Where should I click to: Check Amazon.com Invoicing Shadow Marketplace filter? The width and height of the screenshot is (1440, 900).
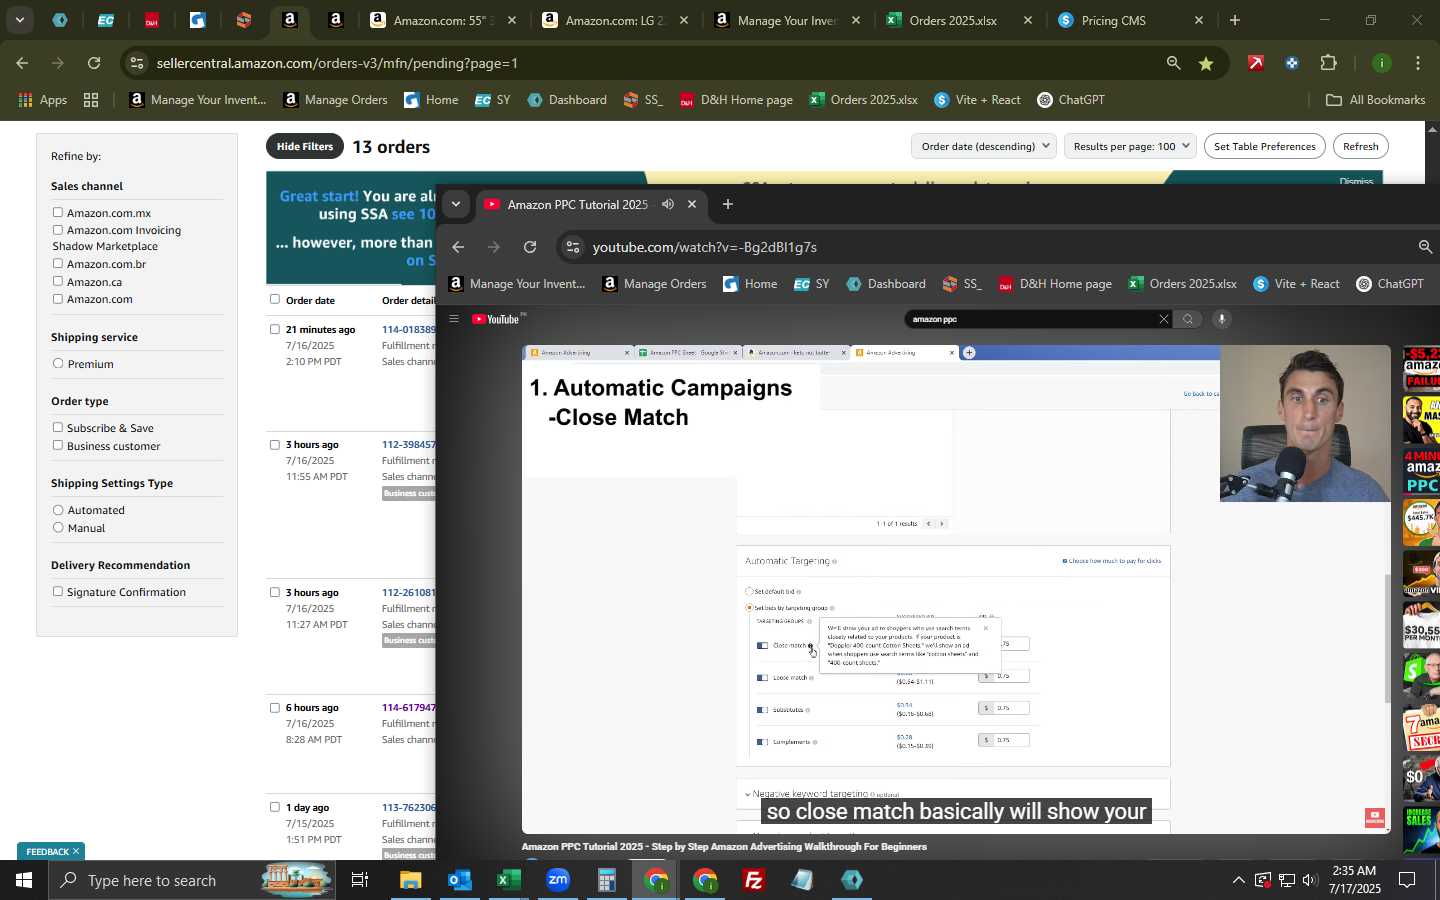pos(58,230)
